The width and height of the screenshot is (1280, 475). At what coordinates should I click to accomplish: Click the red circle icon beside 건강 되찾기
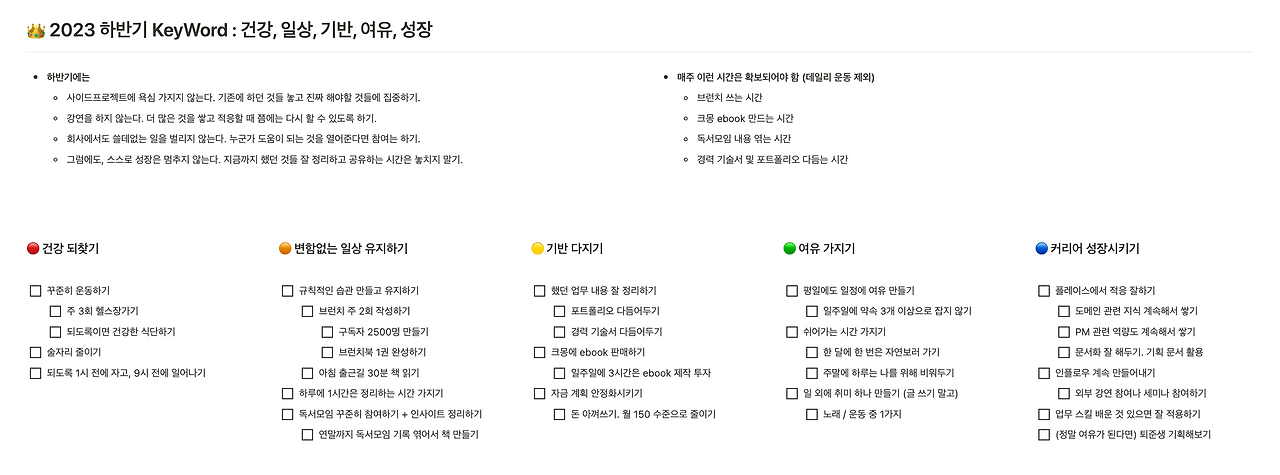[33, 249]
